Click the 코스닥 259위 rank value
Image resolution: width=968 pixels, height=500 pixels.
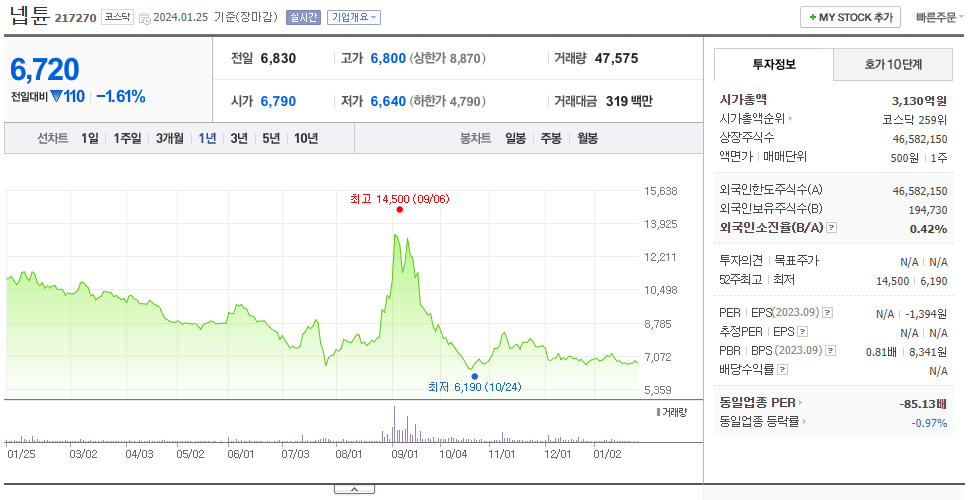[915, 119]
